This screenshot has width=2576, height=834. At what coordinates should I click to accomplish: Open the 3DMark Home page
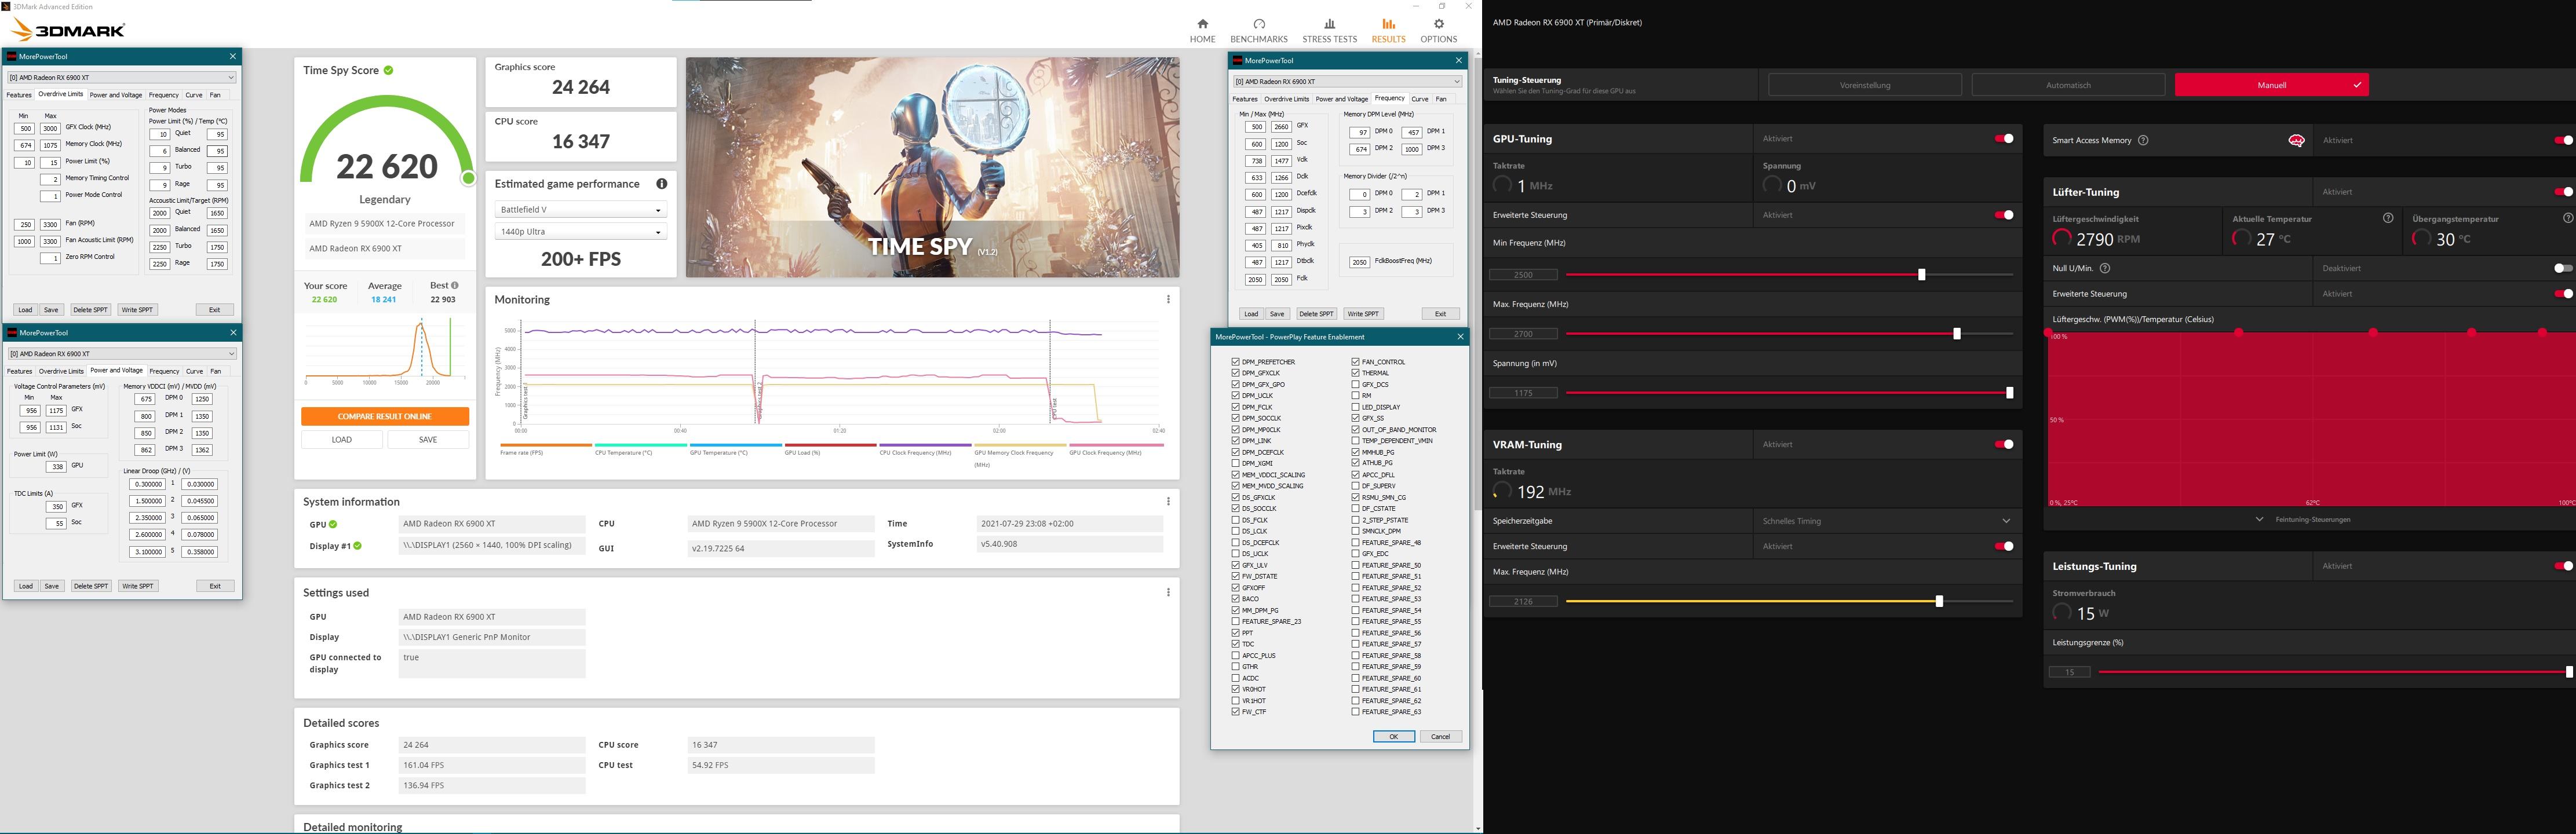click(1202, 31)
